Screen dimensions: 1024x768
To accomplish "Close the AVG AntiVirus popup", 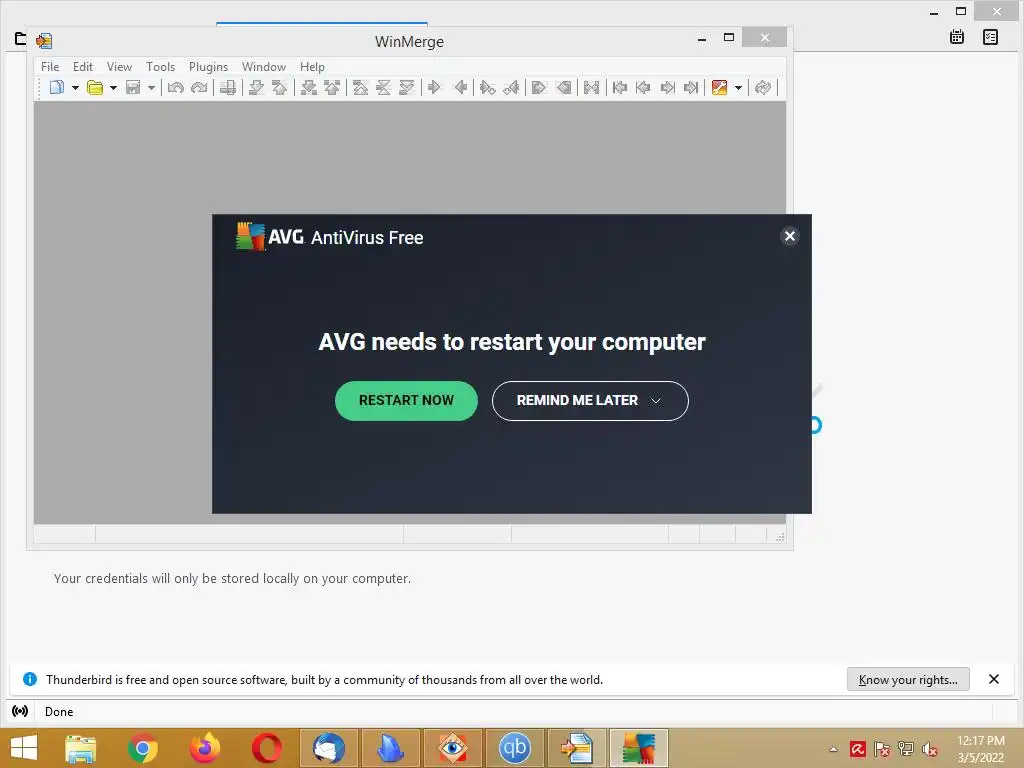I will (x=790, y=236).
